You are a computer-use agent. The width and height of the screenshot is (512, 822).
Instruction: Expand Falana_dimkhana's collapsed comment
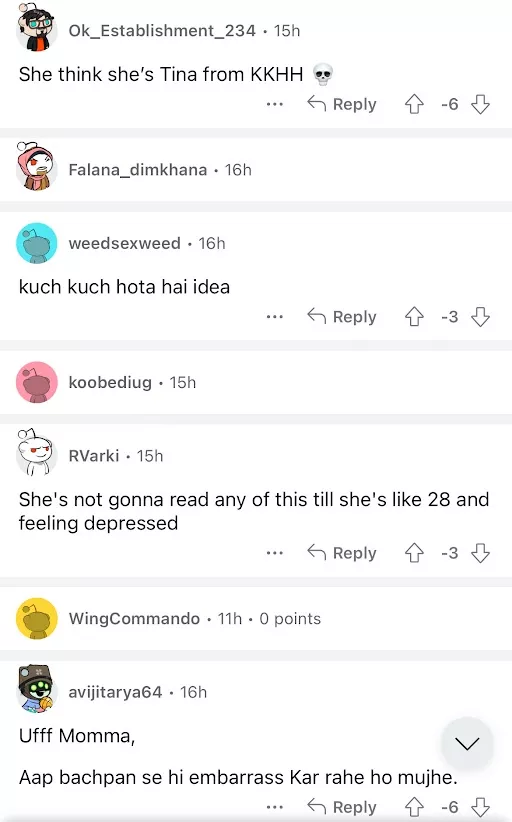point(256,170)
